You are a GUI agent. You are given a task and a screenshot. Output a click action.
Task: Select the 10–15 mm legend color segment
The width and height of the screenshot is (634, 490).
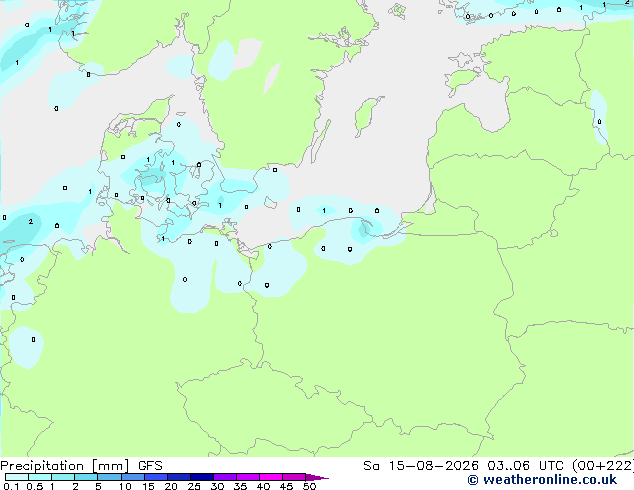(x=133, y=477)
